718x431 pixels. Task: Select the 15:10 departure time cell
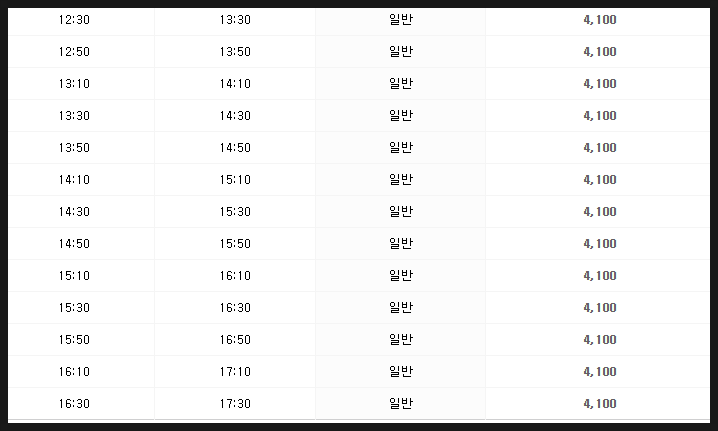pos(74,276)
